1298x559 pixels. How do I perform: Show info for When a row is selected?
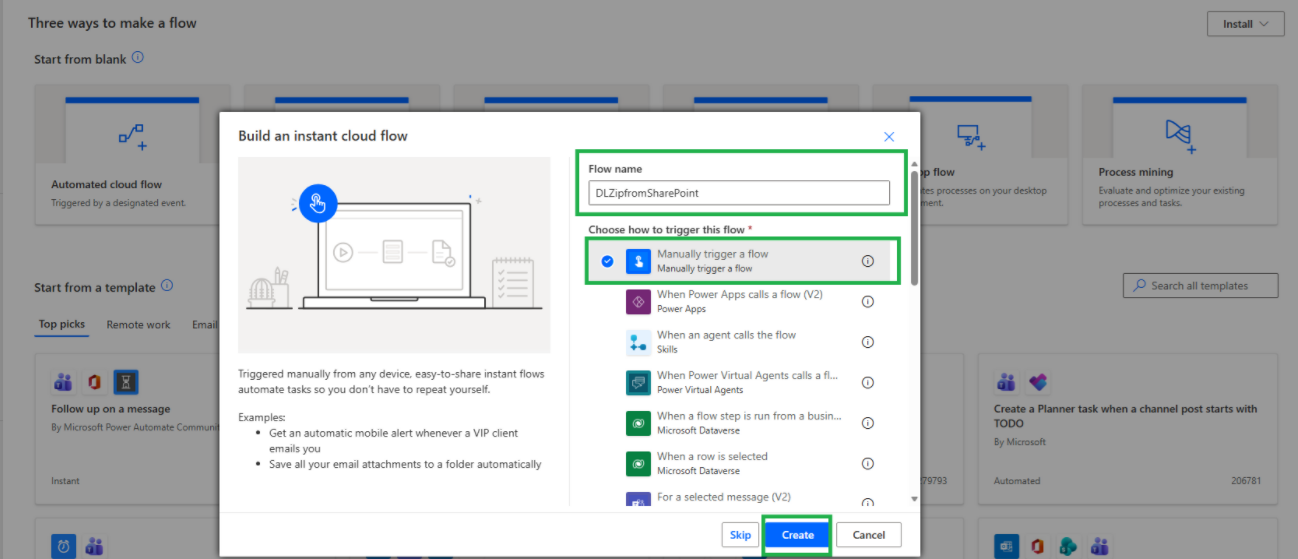[868, 463]
